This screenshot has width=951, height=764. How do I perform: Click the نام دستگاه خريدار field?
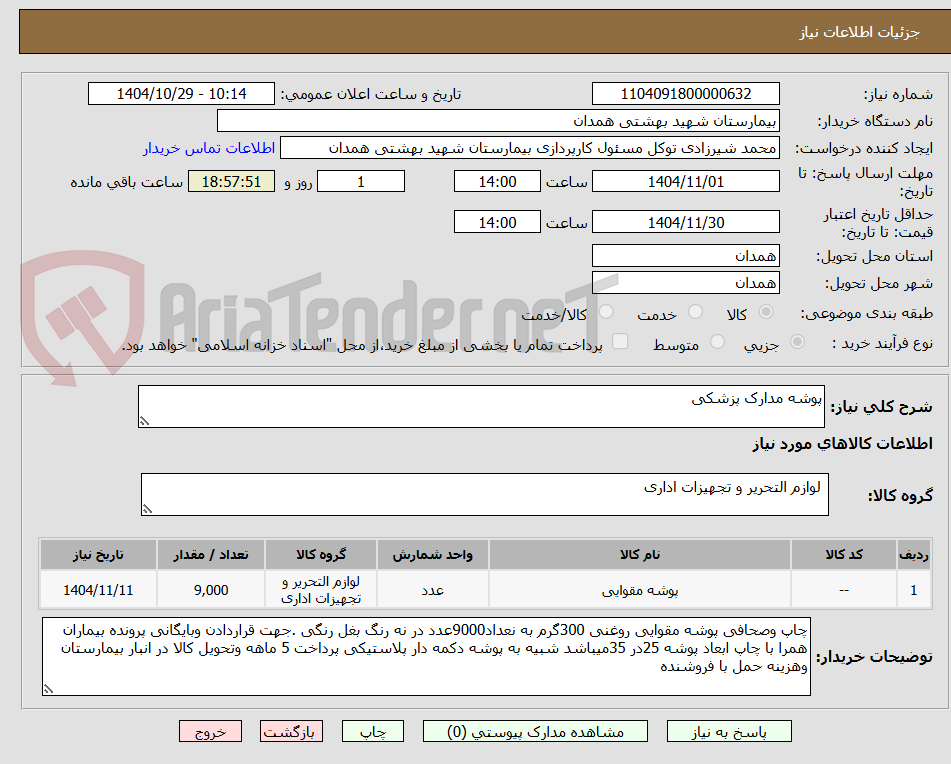(x=498, y=121)
